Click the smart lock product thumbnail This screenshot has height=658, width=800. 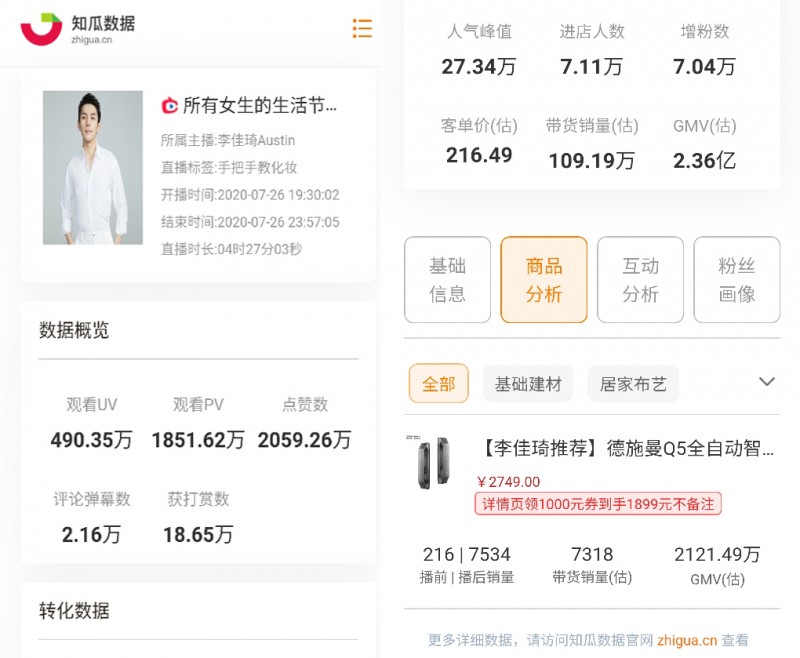[435, 460]
